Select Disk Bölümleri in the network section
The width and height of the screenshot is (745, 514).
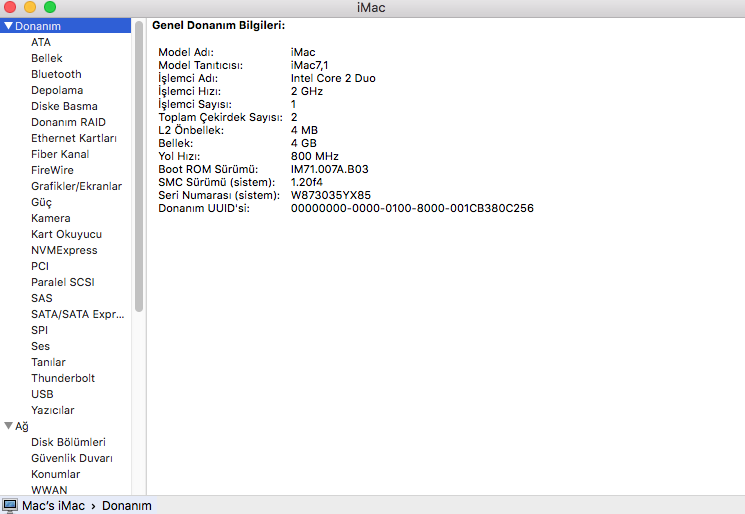pos(68,442)
